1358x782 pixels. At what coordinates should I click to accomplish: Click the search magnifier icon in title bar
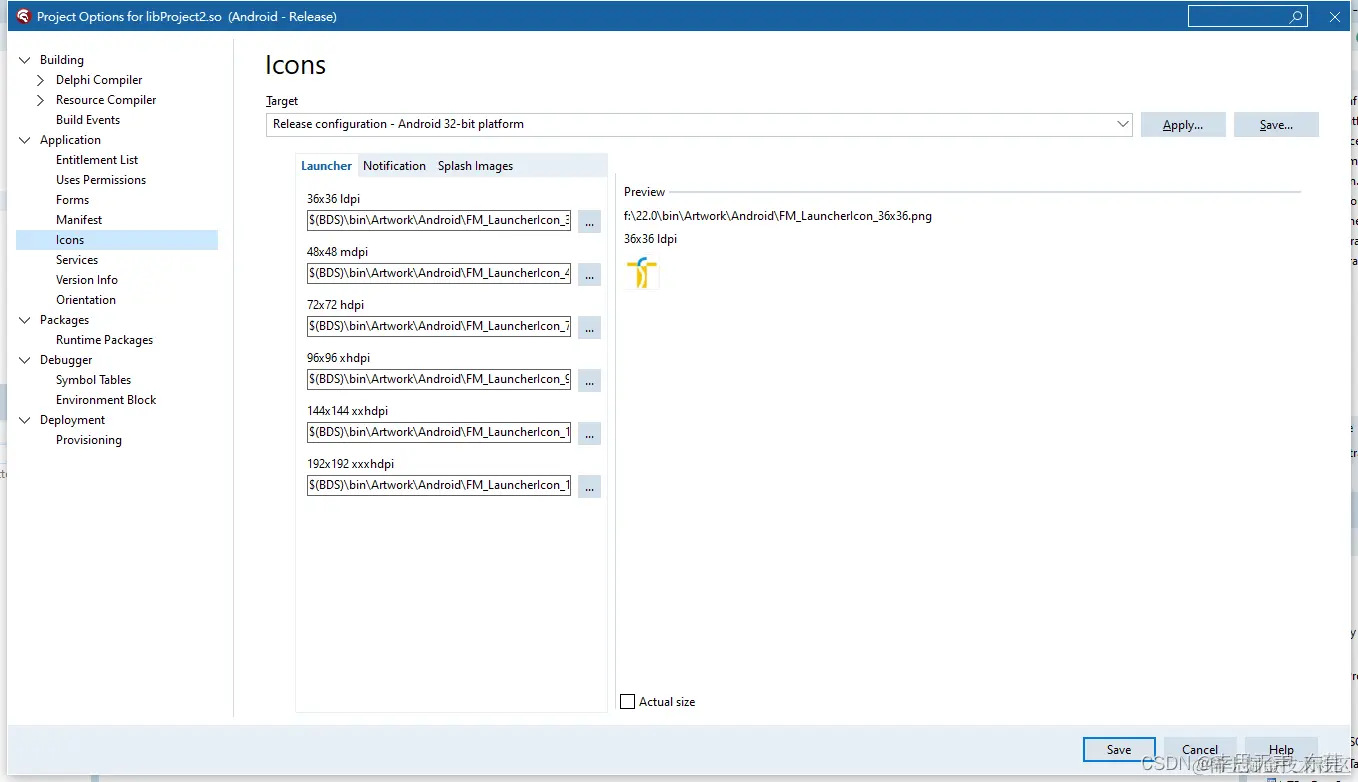tap(1296, 17)
